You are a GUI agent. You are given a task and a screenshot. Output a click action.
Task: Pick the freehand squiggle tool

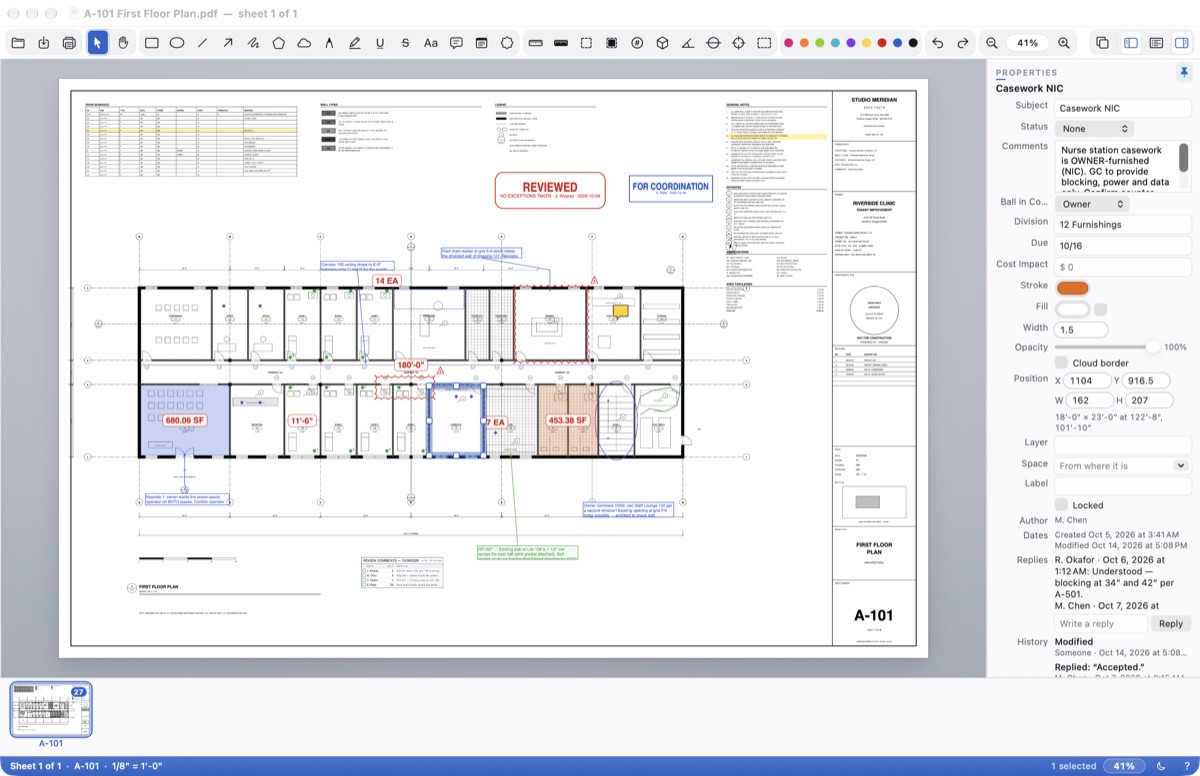point(253,43)
